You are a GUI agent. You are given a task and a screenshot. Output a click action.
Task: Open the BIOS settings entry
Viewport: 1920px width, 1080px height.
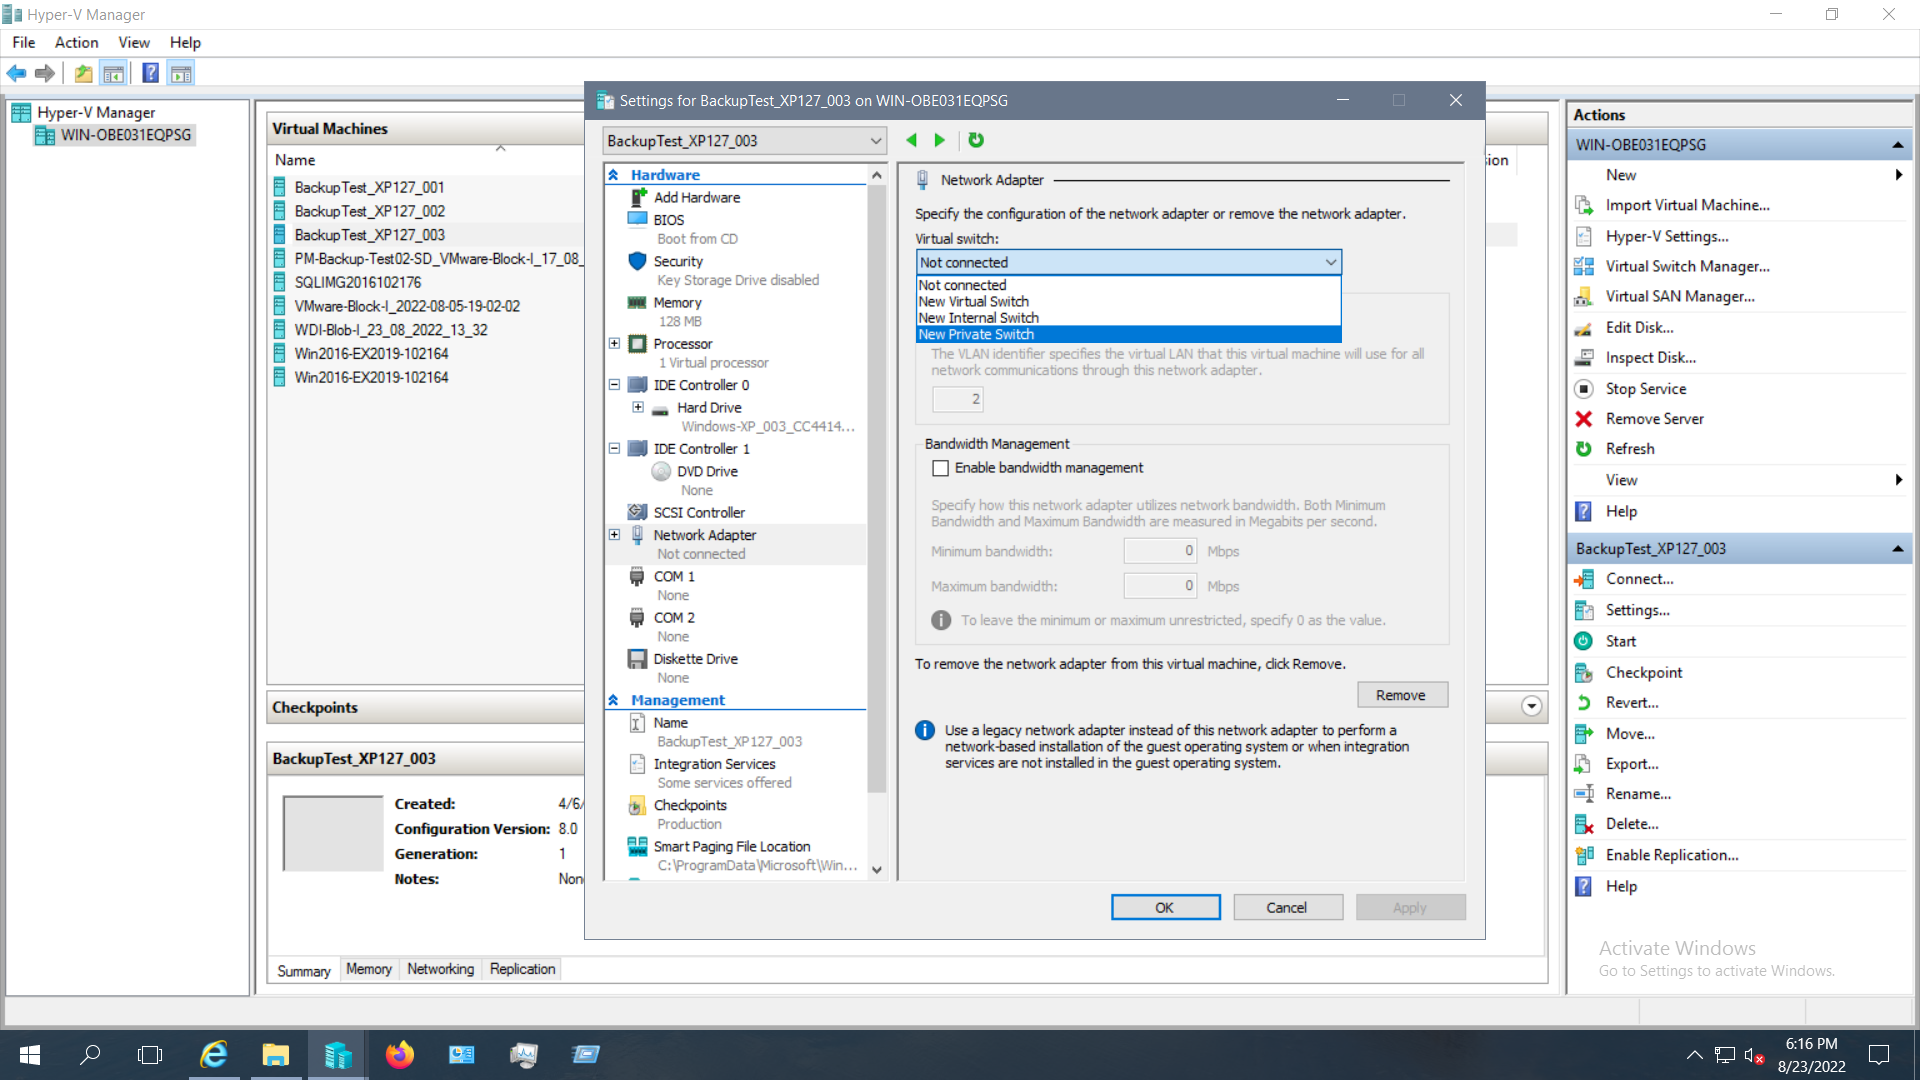click(669, 220)
